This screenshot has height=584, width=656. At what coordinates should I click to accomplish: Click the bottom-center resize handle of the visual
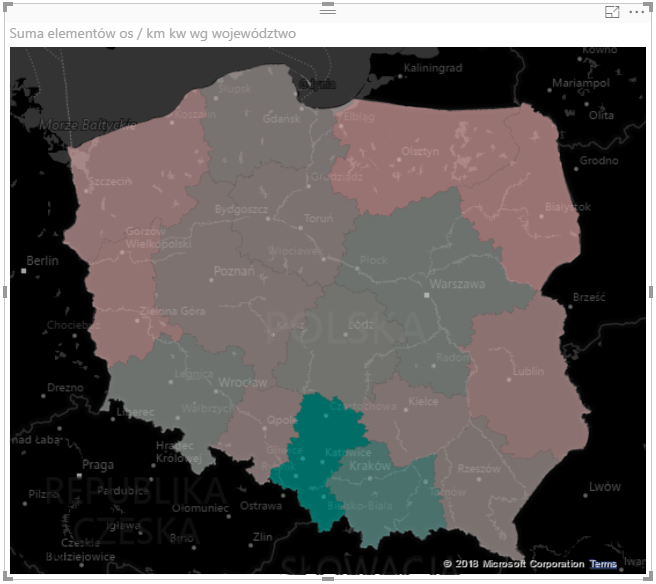click(327, 579)
